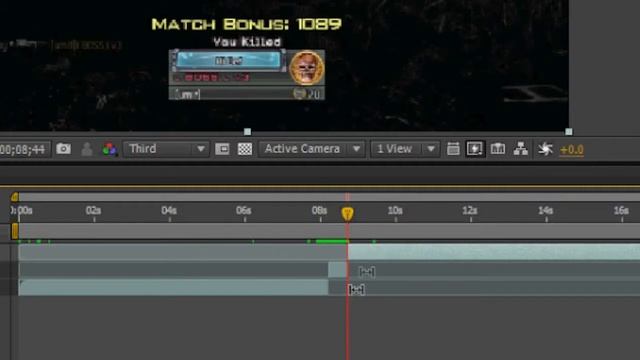Click the time navigator start handle
Viewport: 640px width, 360px height.
pos(15,197)
